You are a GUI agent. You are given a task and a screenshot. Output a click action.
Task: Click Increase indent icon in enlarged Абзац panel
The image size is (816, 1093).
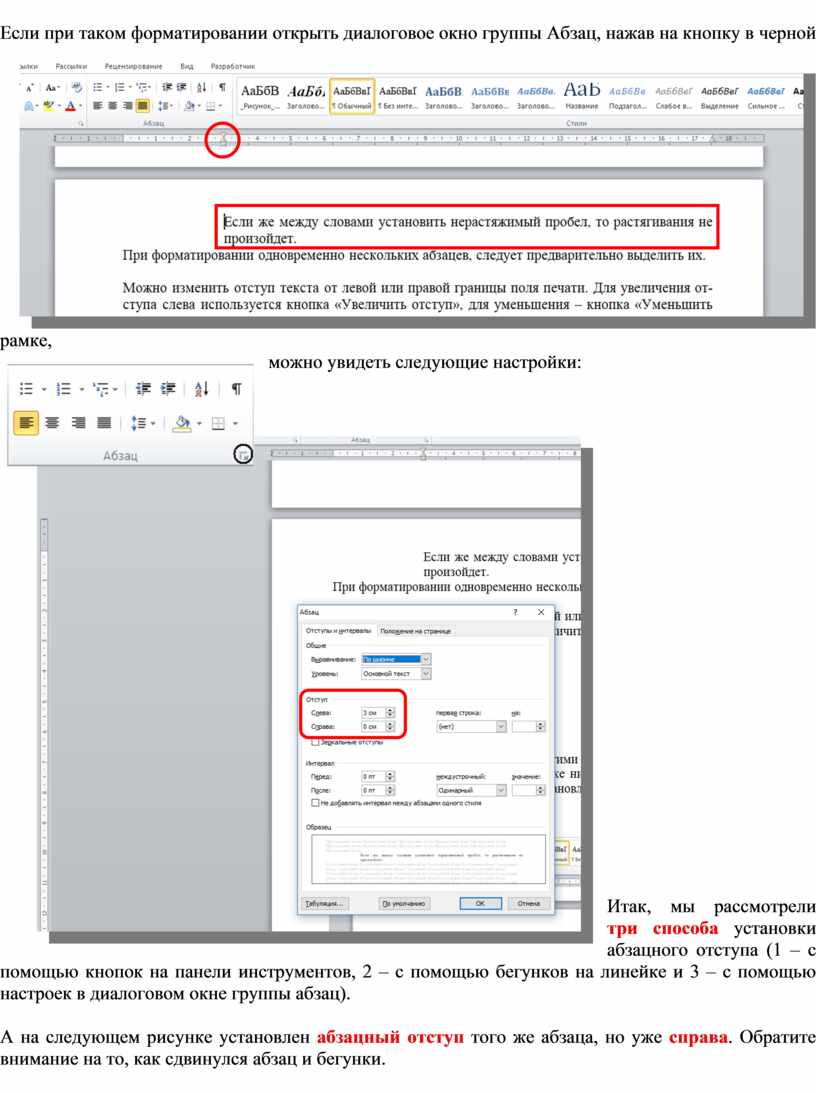pyautogui.click(x=169, y=389)
